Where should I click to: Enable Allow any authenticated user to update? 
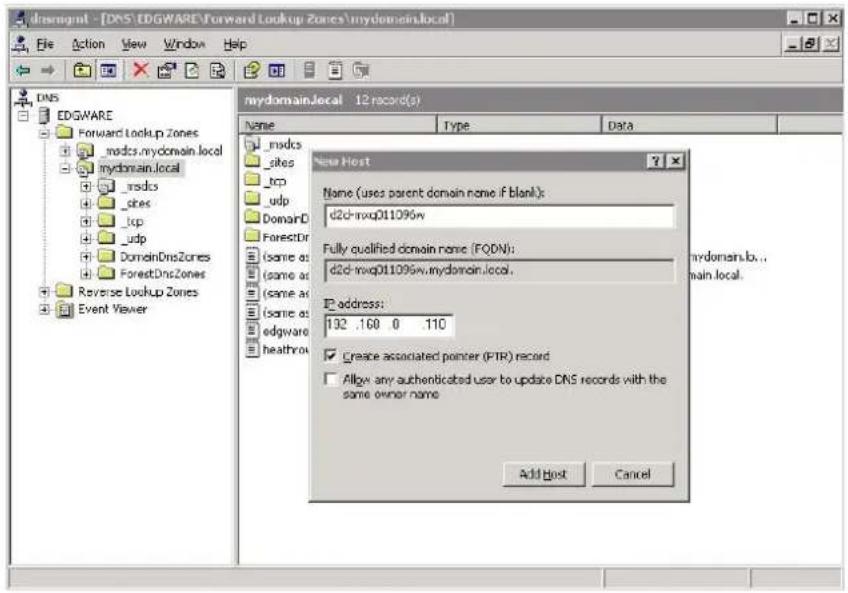pos(330,379)
